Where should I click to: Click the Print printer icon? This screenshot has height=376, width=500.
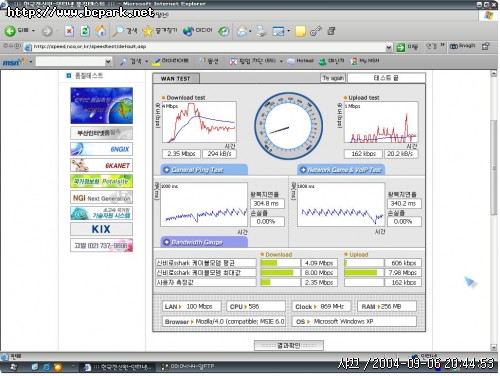(x=261, y=31)
